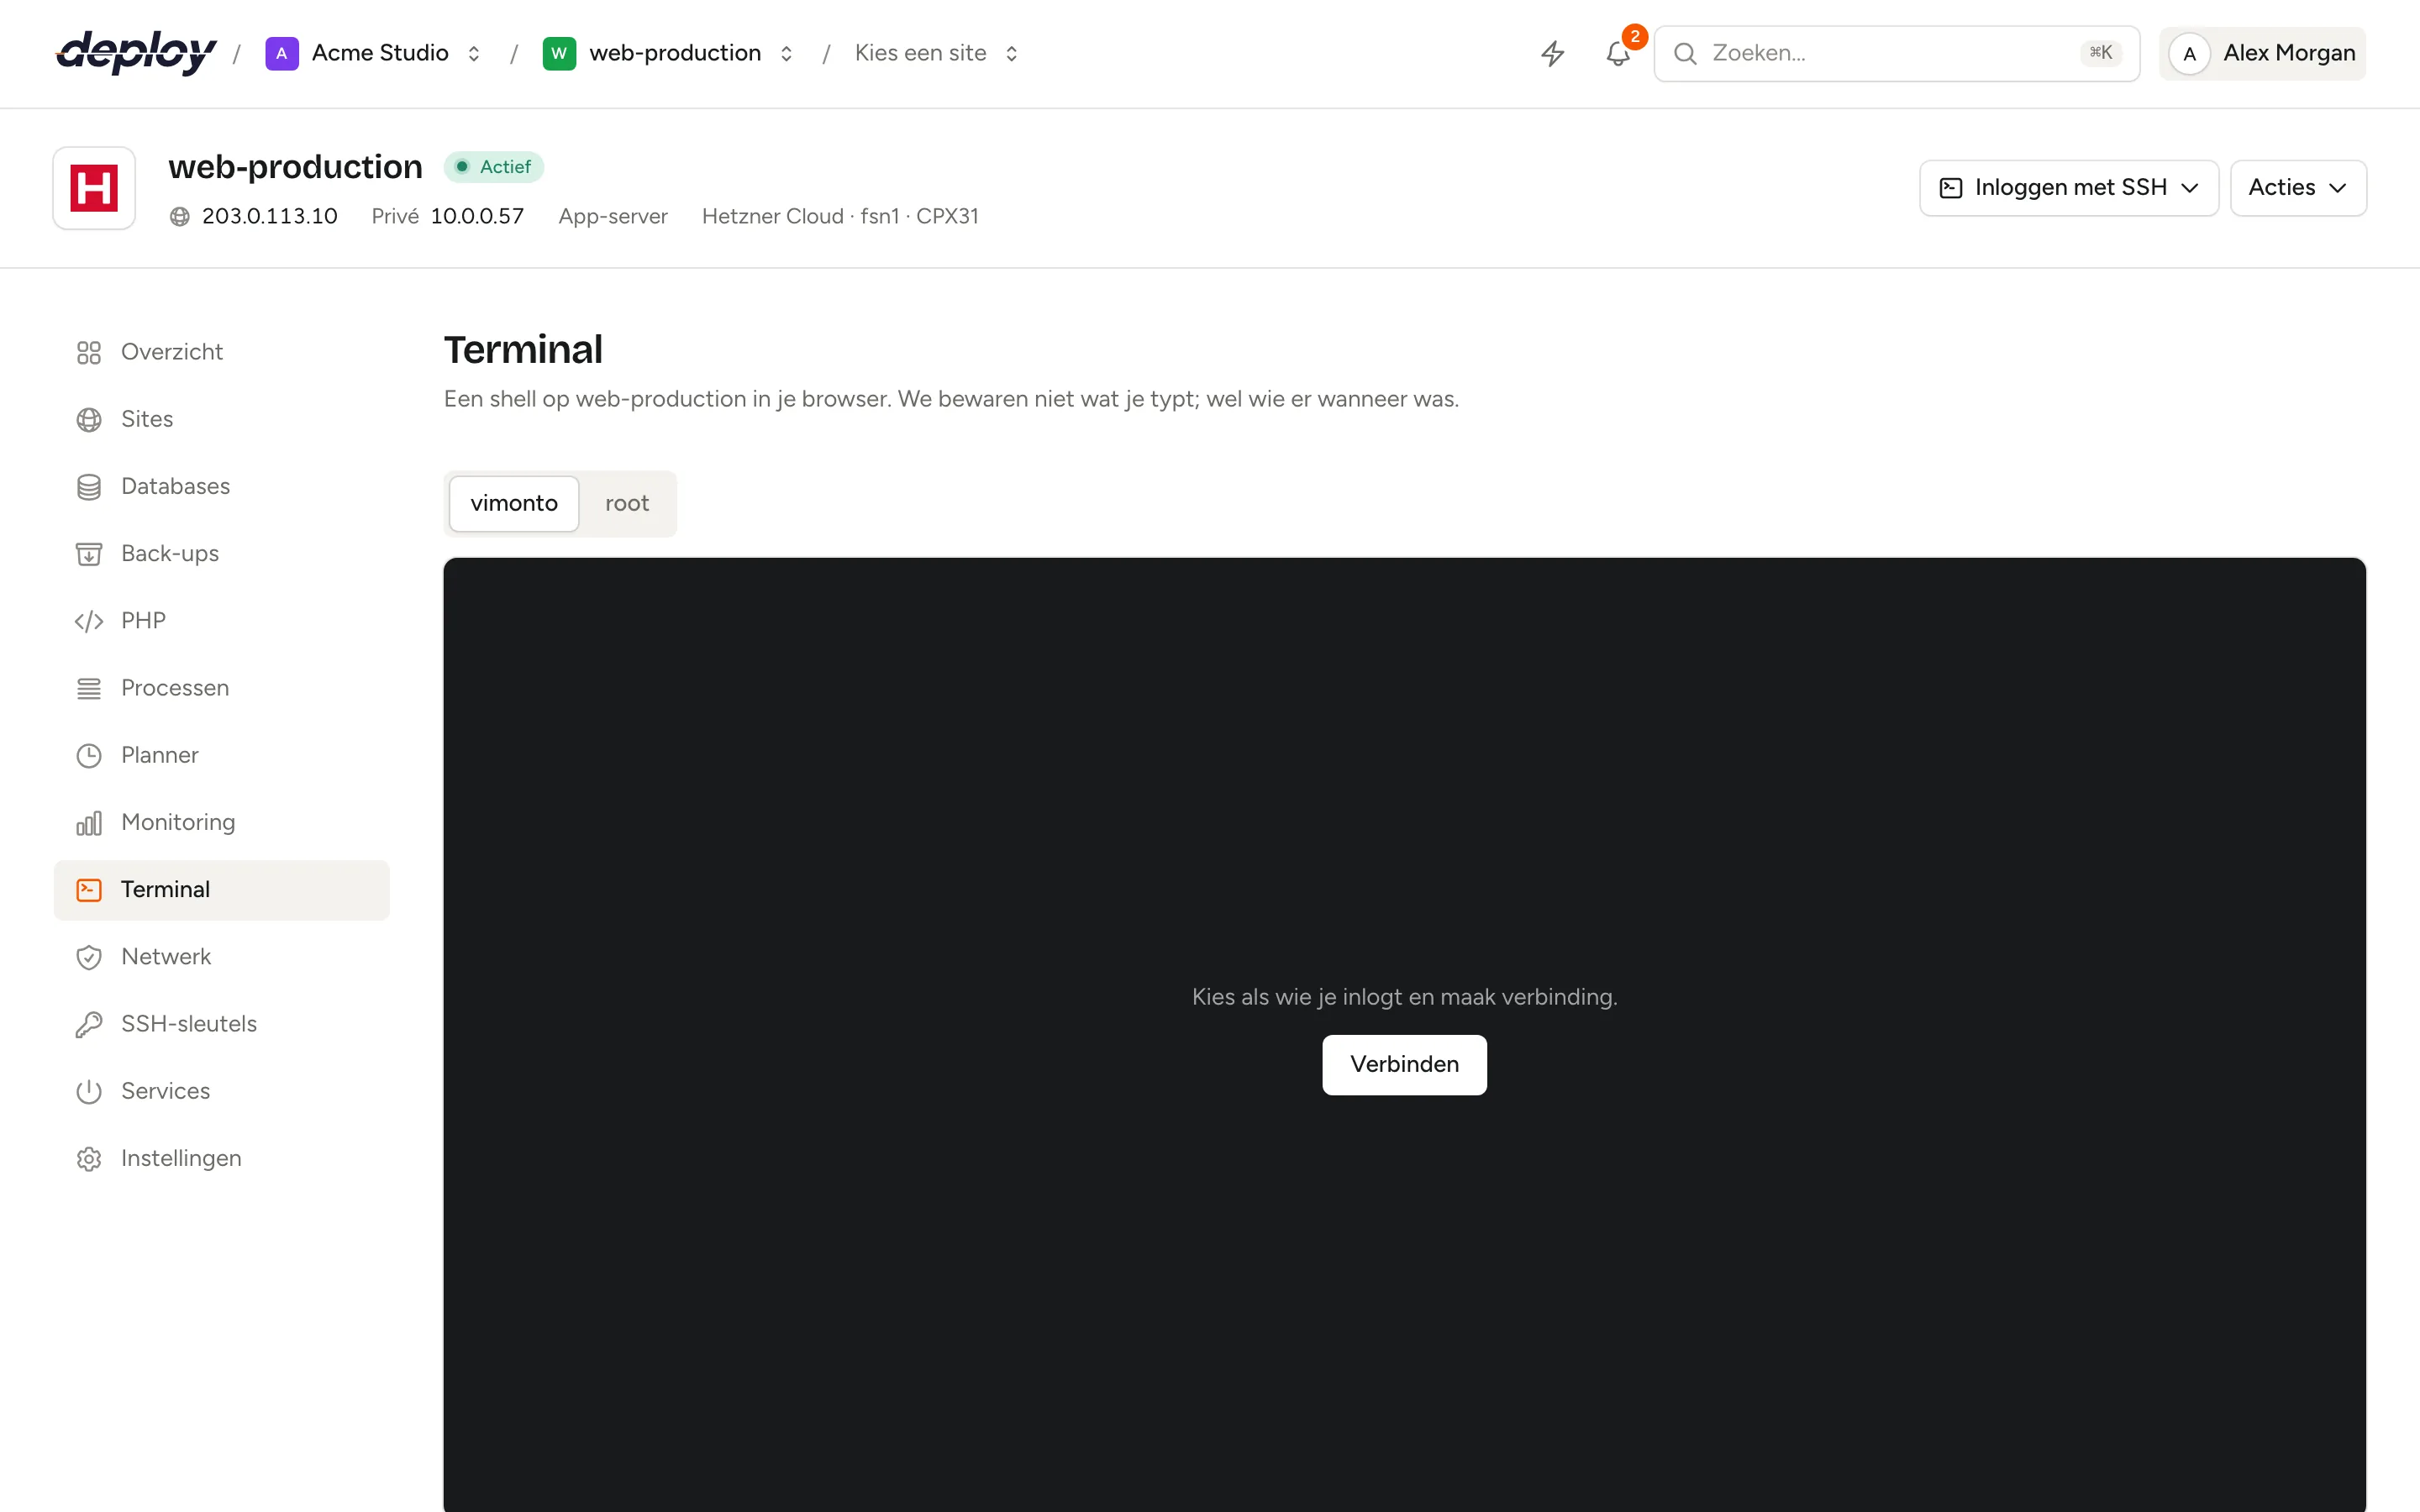Click the Services power icon
This screenshot has height=1512, width=2420.
click(89, 1091)
